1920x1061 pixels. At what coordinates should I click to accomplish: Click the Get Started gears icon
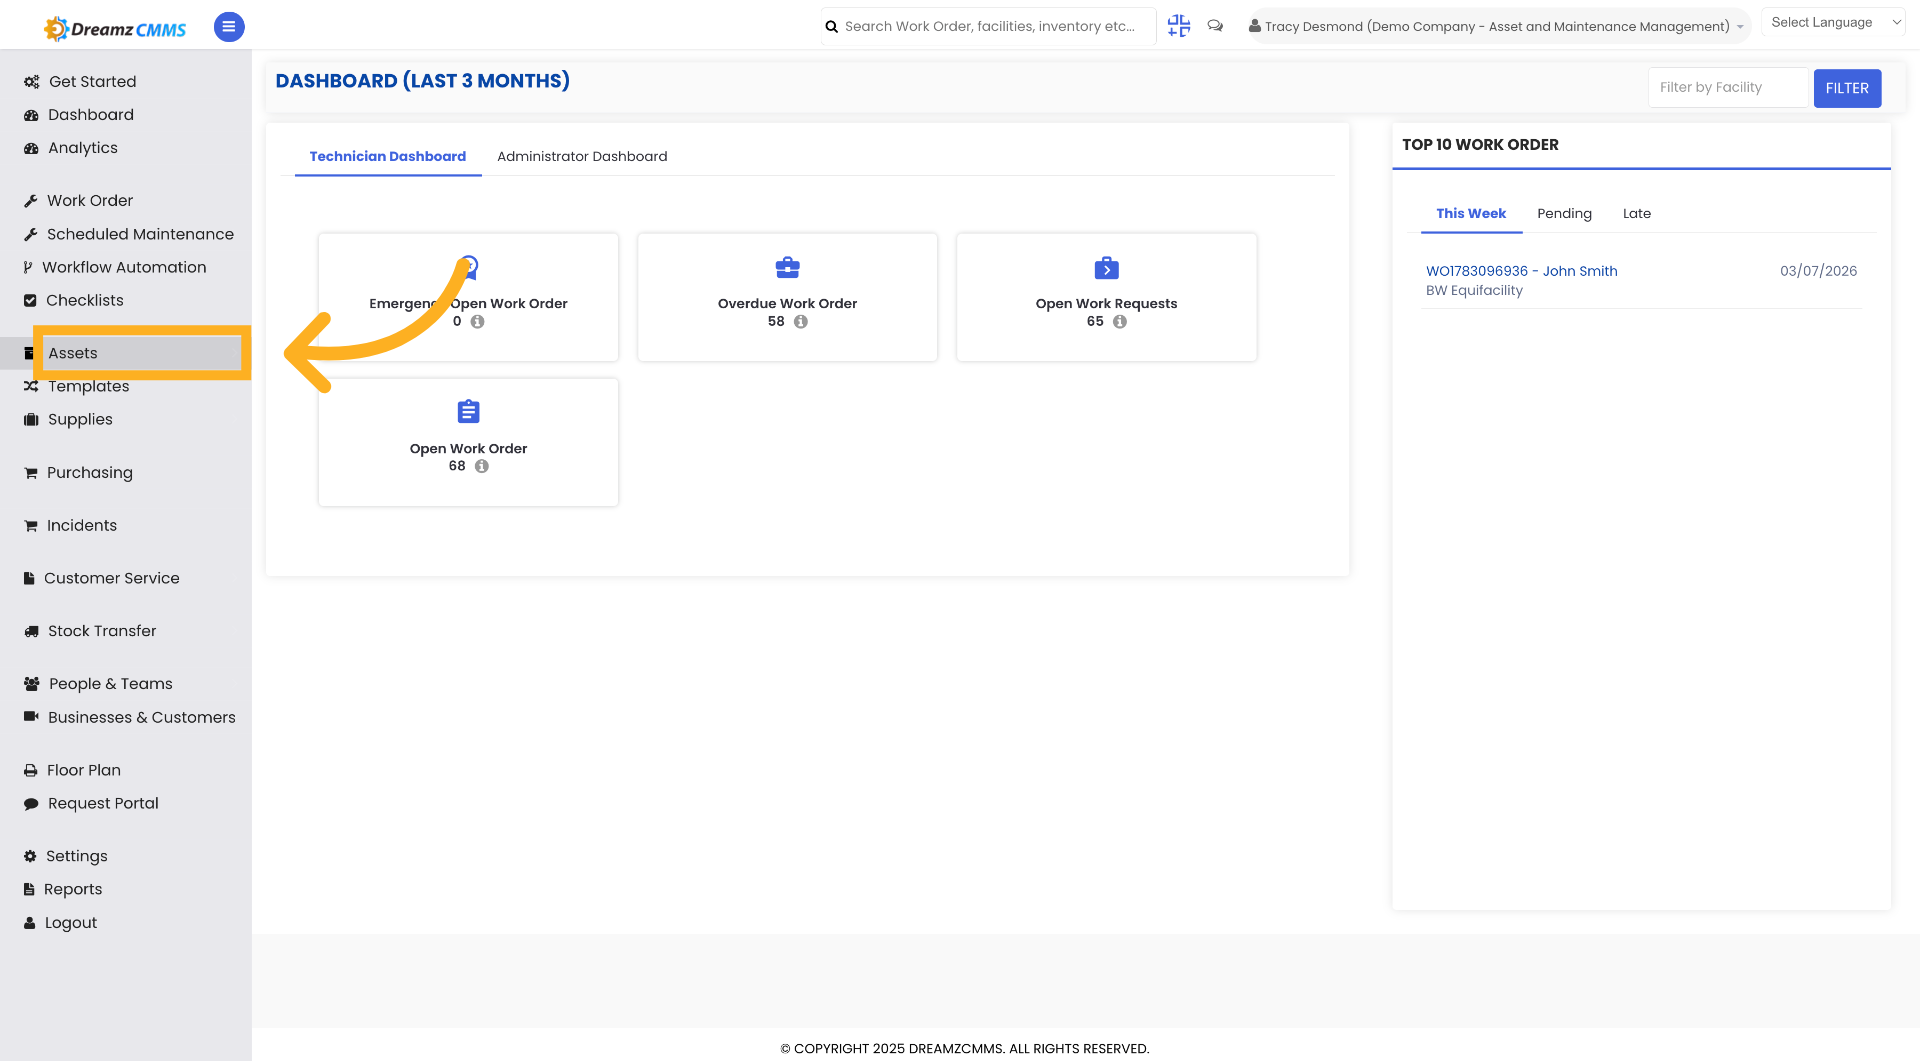[x=32, y=82]
